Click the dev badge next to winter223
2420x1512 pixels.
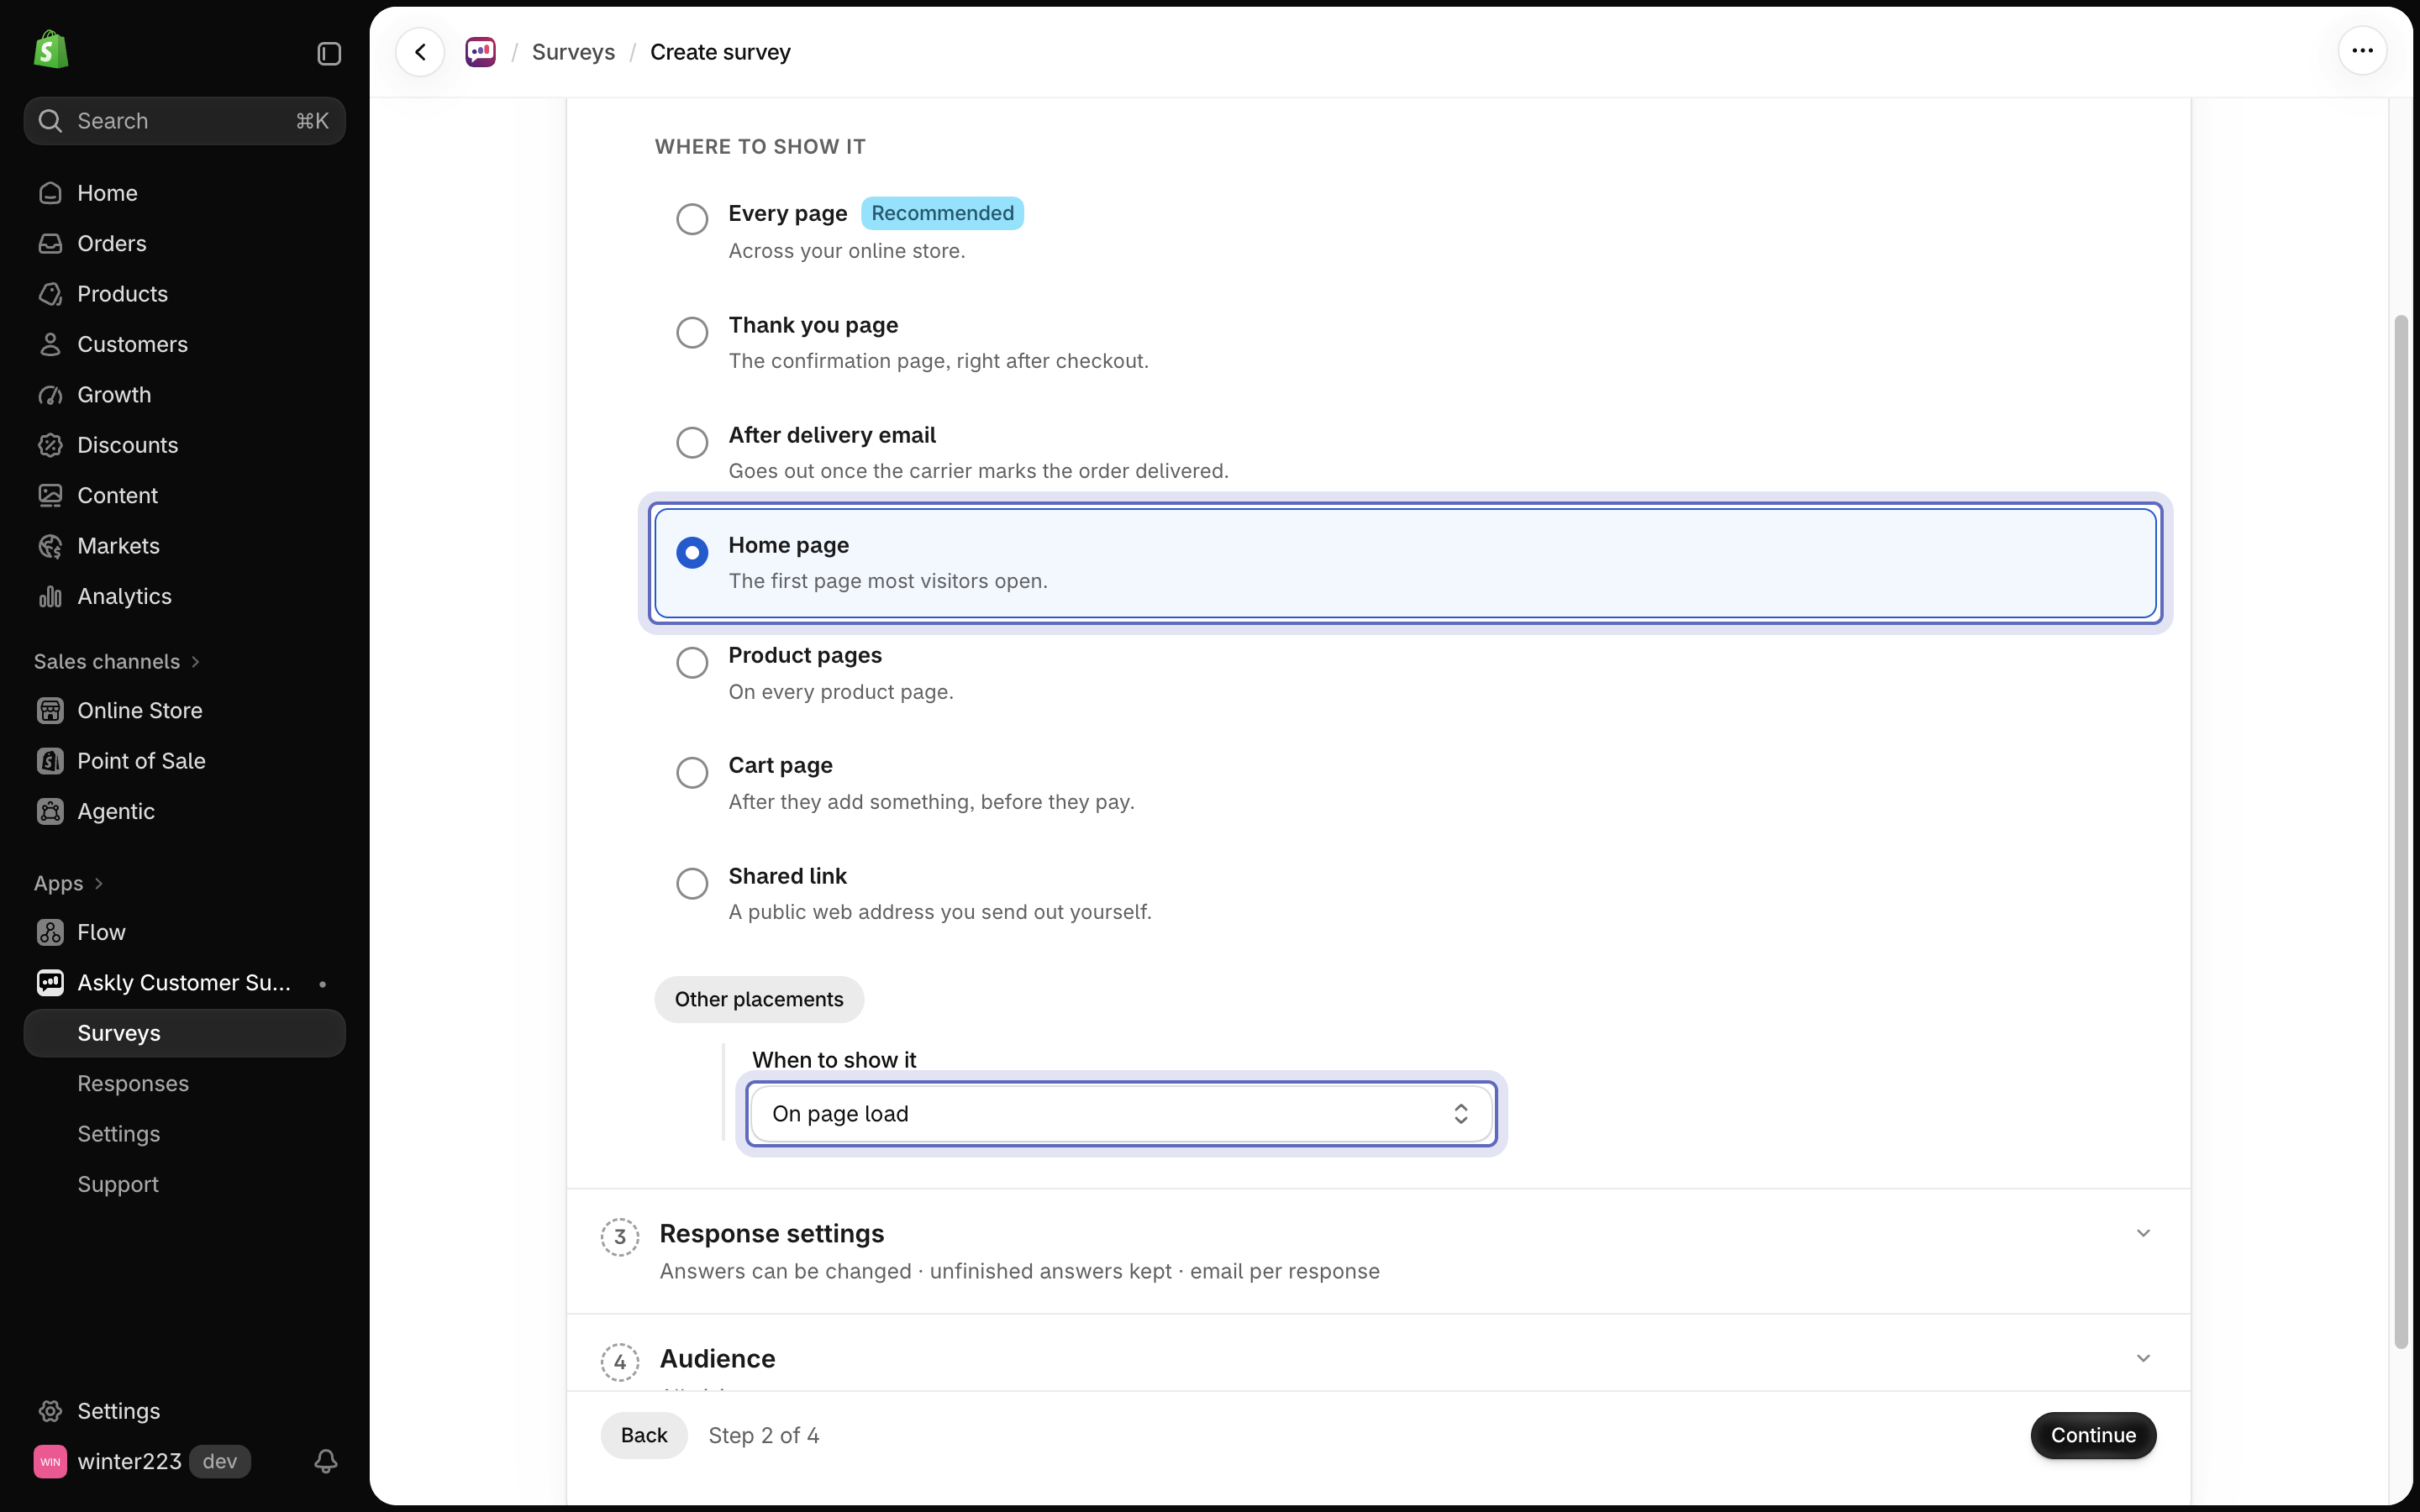(219, 1461)
